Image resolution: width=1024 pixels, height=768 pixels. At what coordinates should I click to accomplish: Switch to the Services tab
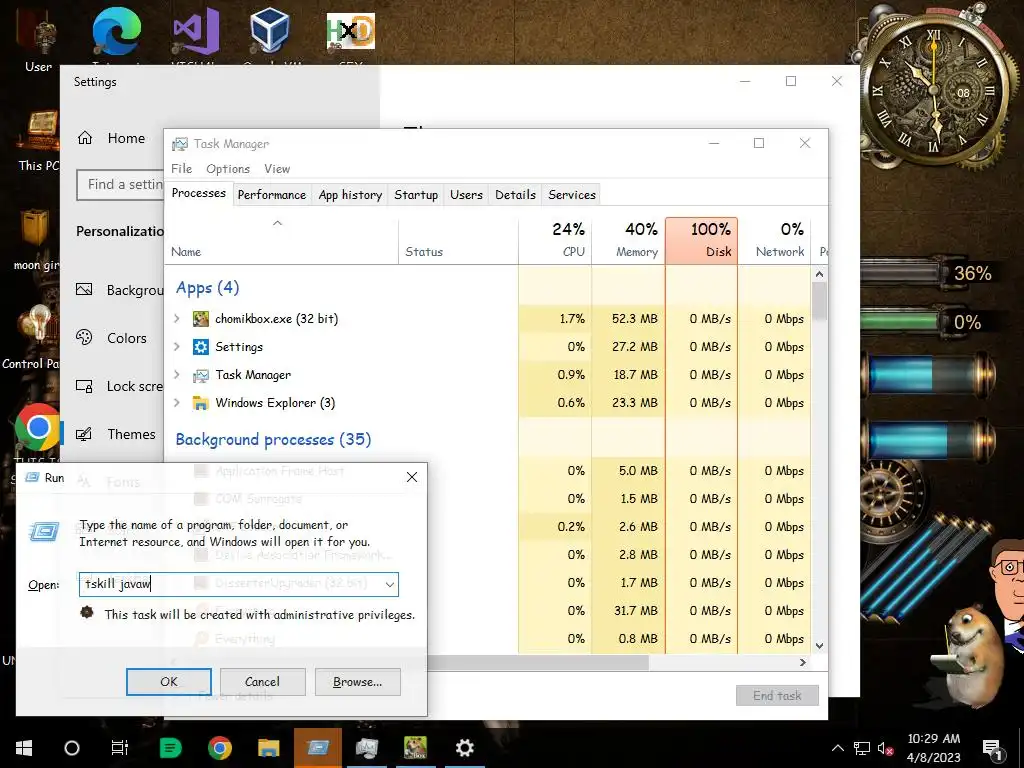(x=572, y=195)
